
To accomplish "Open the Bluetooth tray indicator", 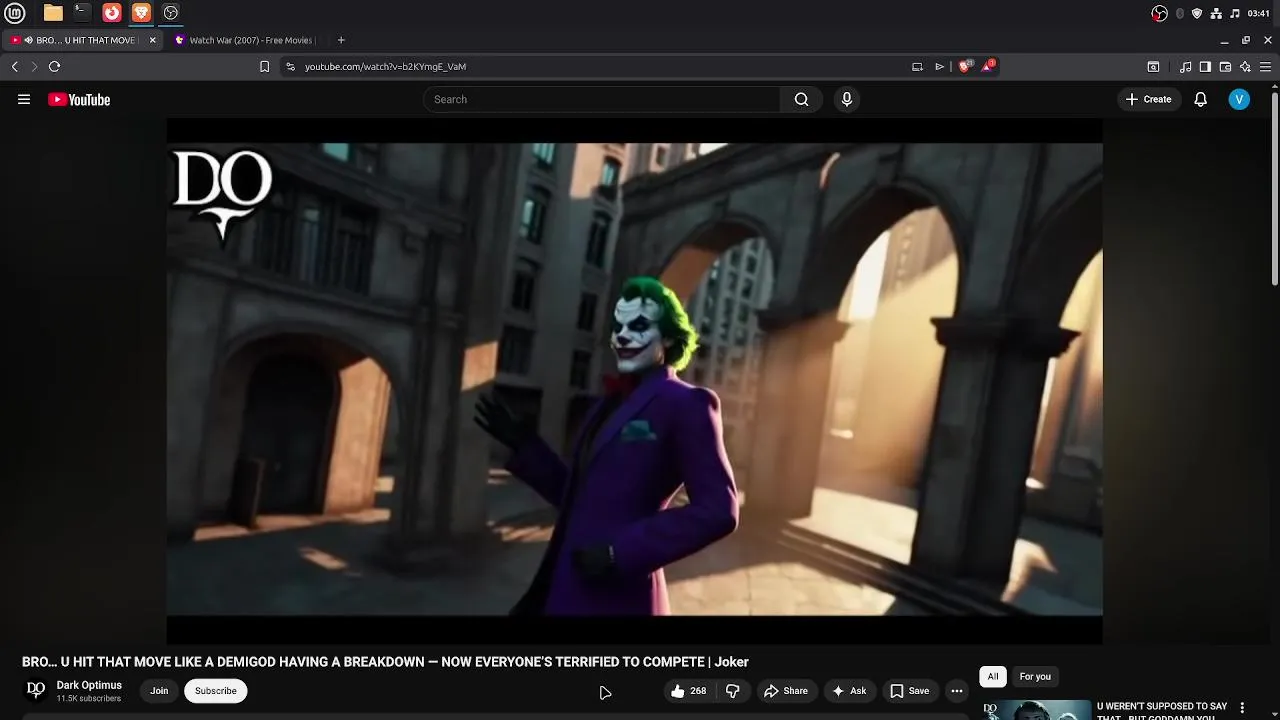I will [x=1180, y=13].
